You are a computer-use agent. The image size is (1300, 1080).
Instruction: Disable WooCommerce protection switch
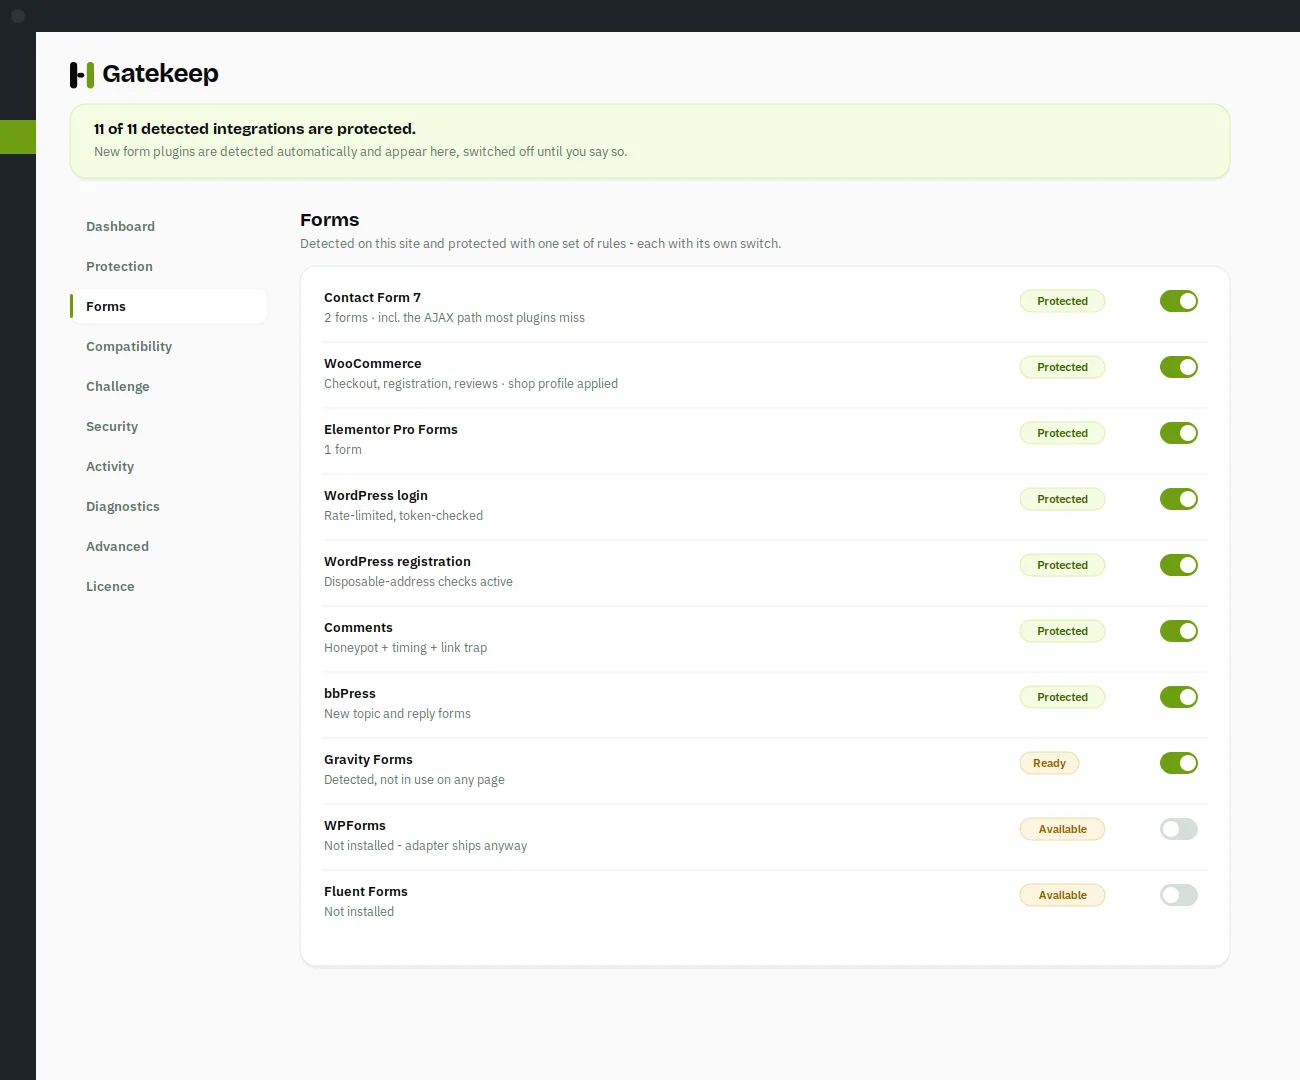pyautogui.click(x=1179, y=367)
